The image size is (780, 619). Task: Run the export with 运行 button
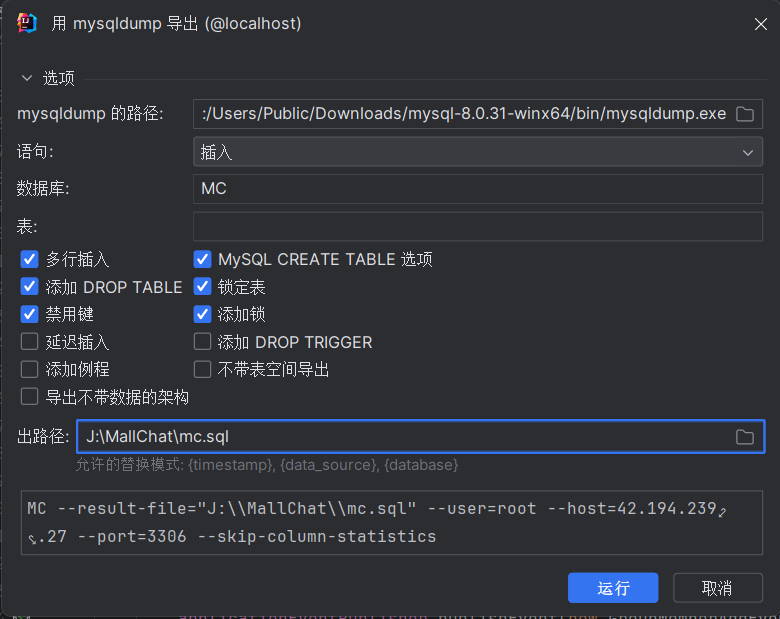click(613, 588)
